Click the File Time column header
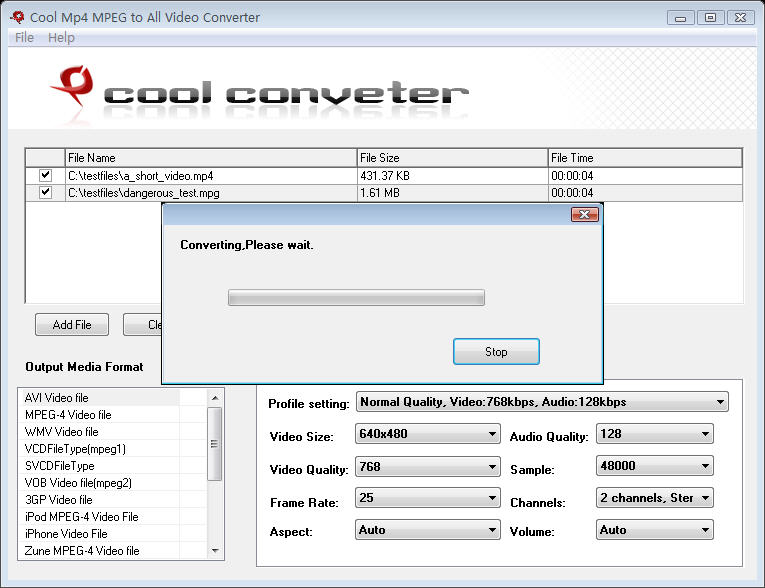765x588 pixels. (645, 158)
